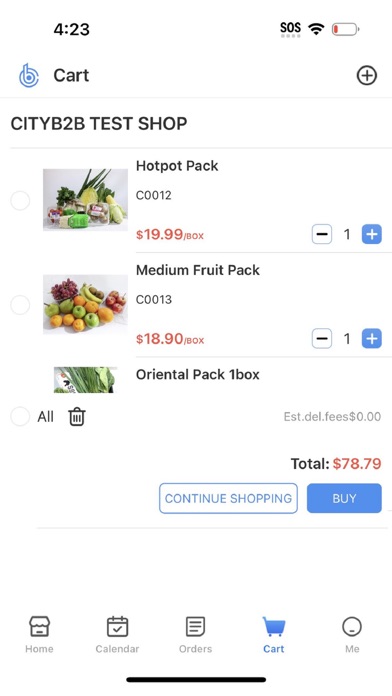392x696 pixels.
Task: Open the Me profile icon
Action: click(x=352, y=627)
